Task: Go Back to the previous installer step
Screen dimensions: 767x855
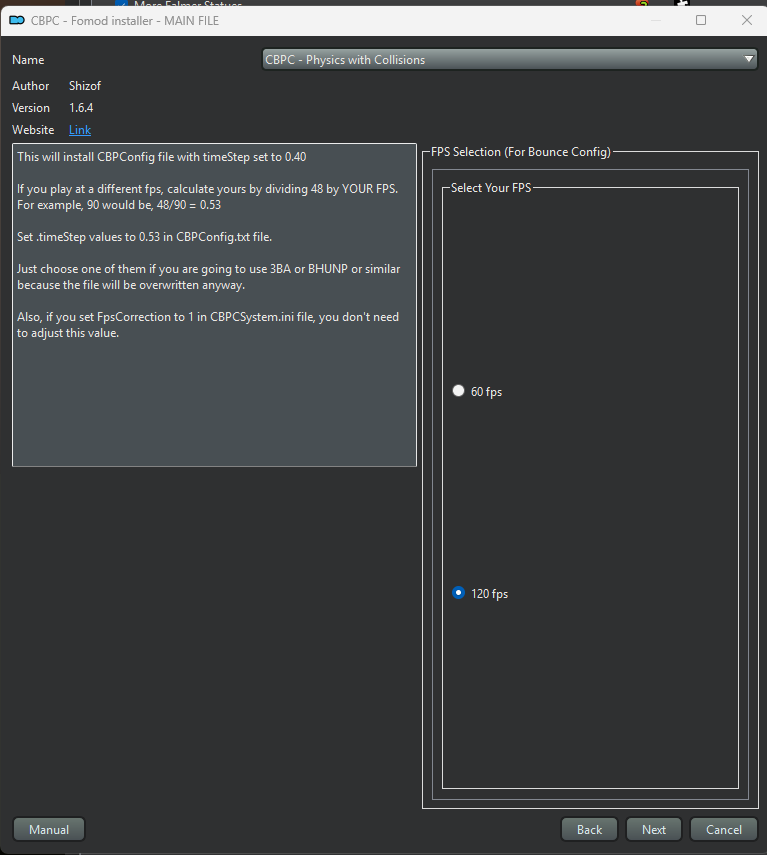Action: [589, 829]
